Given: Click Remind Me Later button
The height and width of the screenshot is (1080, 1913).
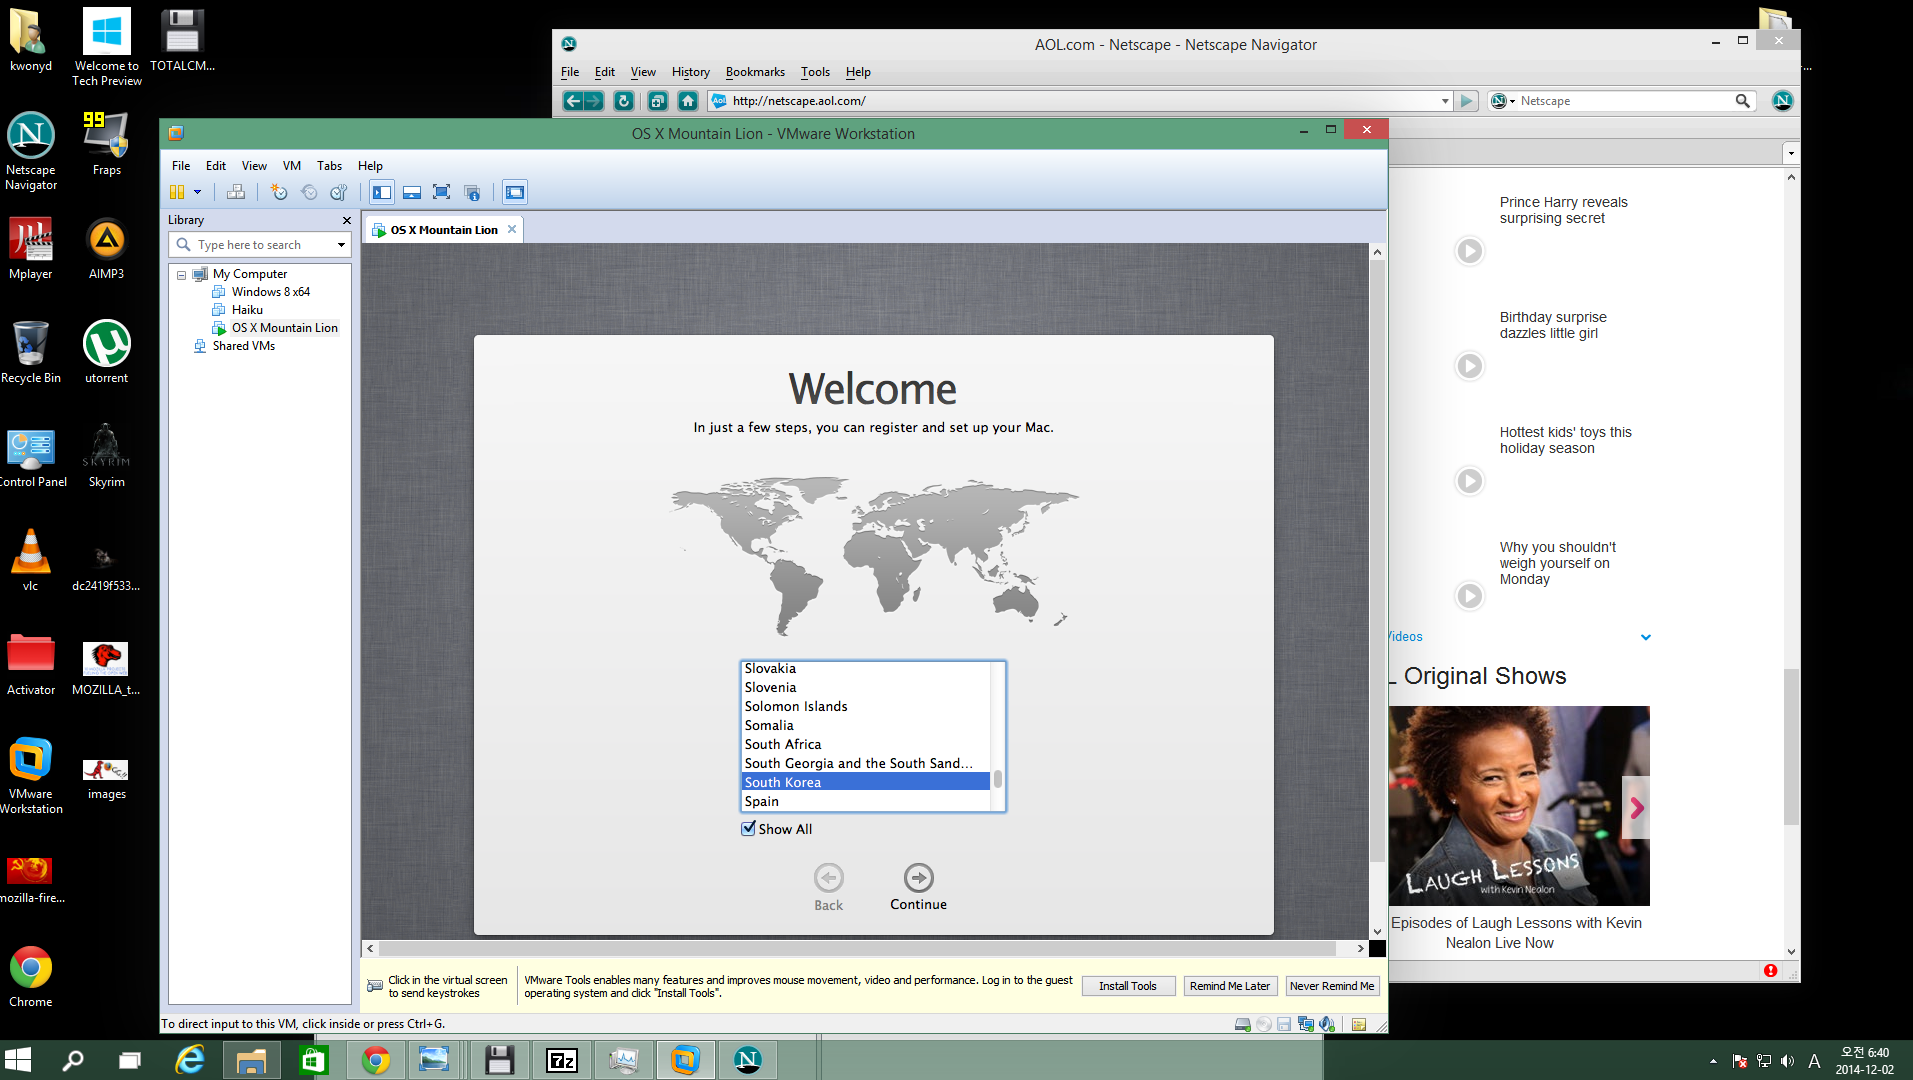Looking at the screenshot, I should click(1230, 986).
